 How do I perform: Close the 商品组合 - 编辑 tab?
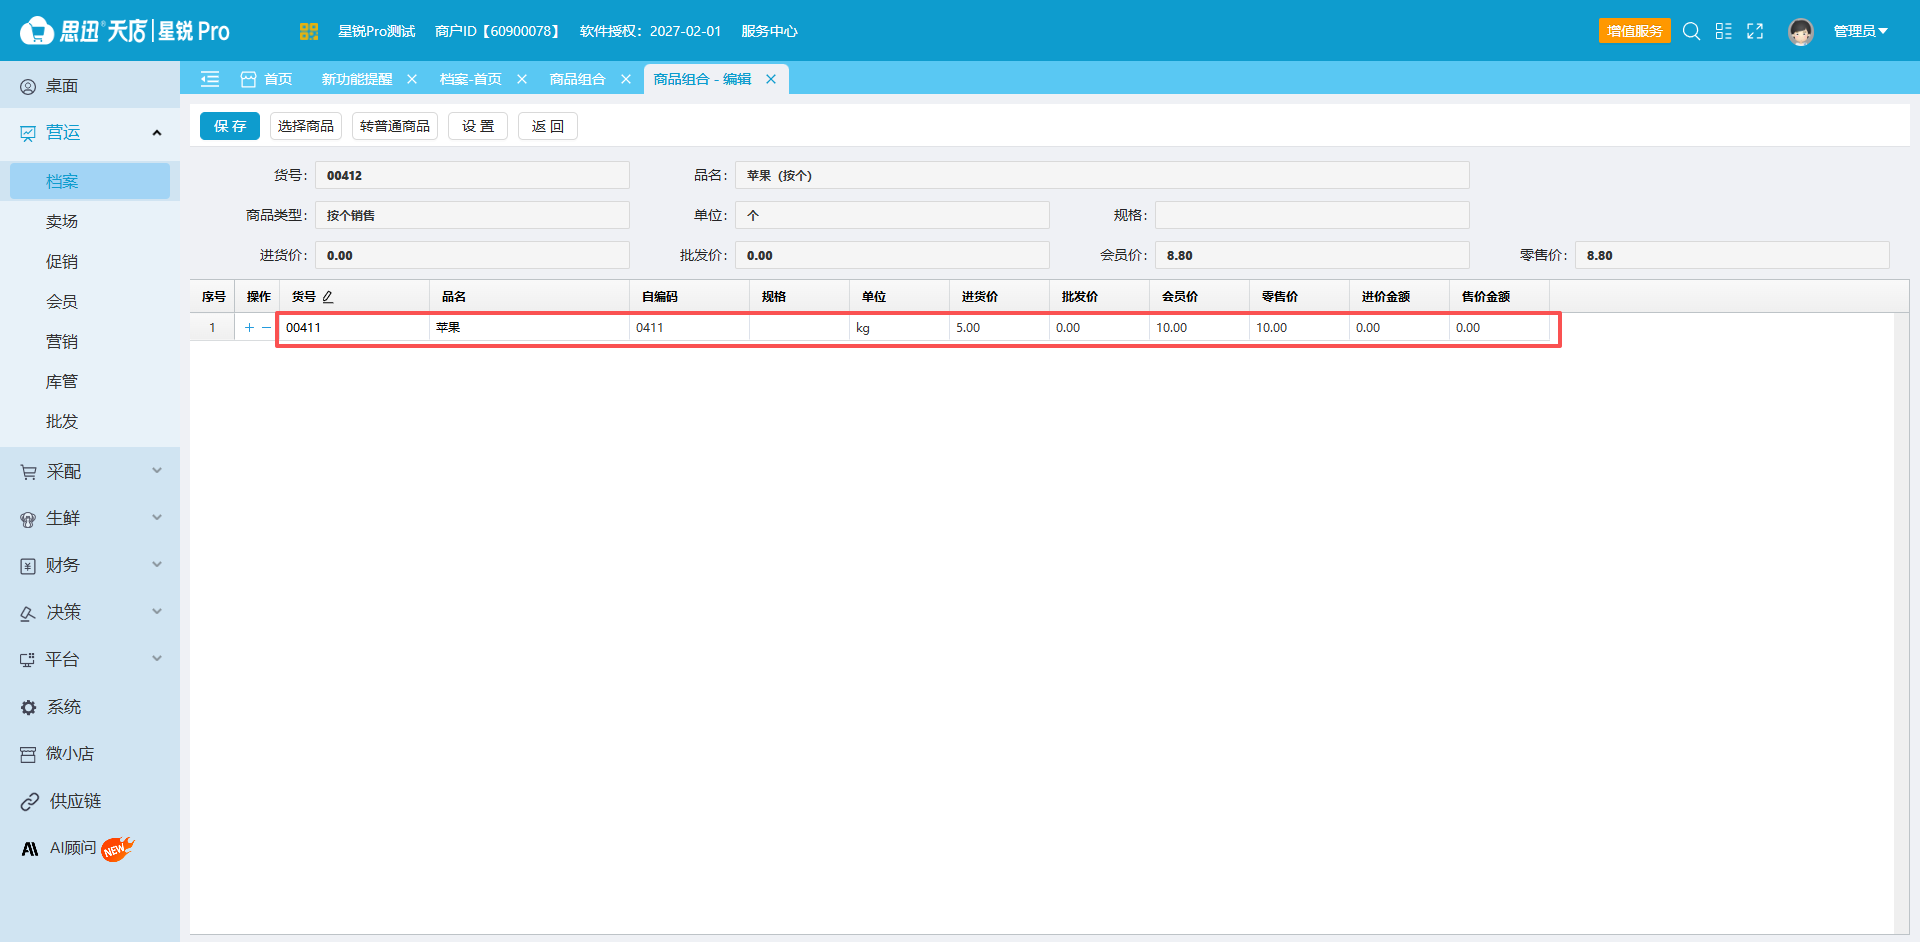click(x=771, y=79)
